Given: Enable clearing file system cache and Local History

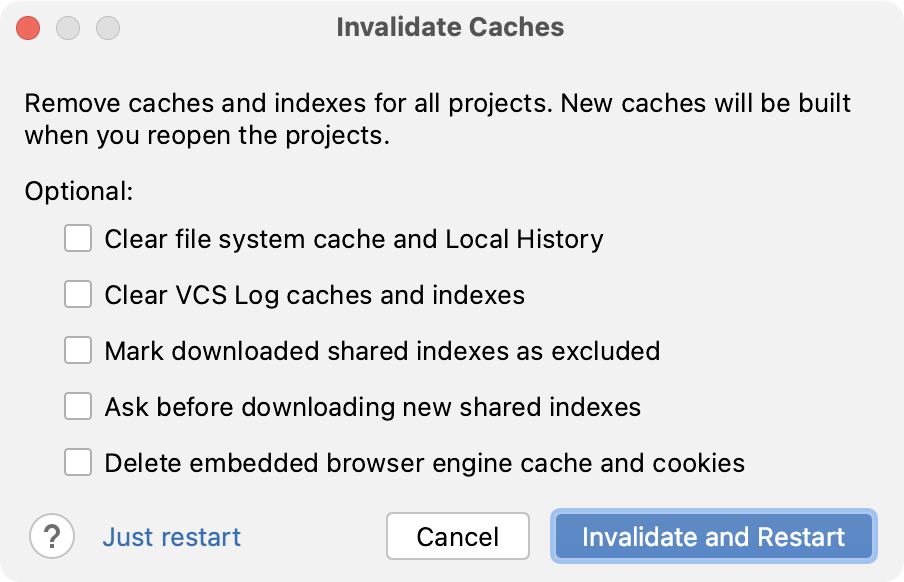Looking at the screenshot, I should (77, 238).
